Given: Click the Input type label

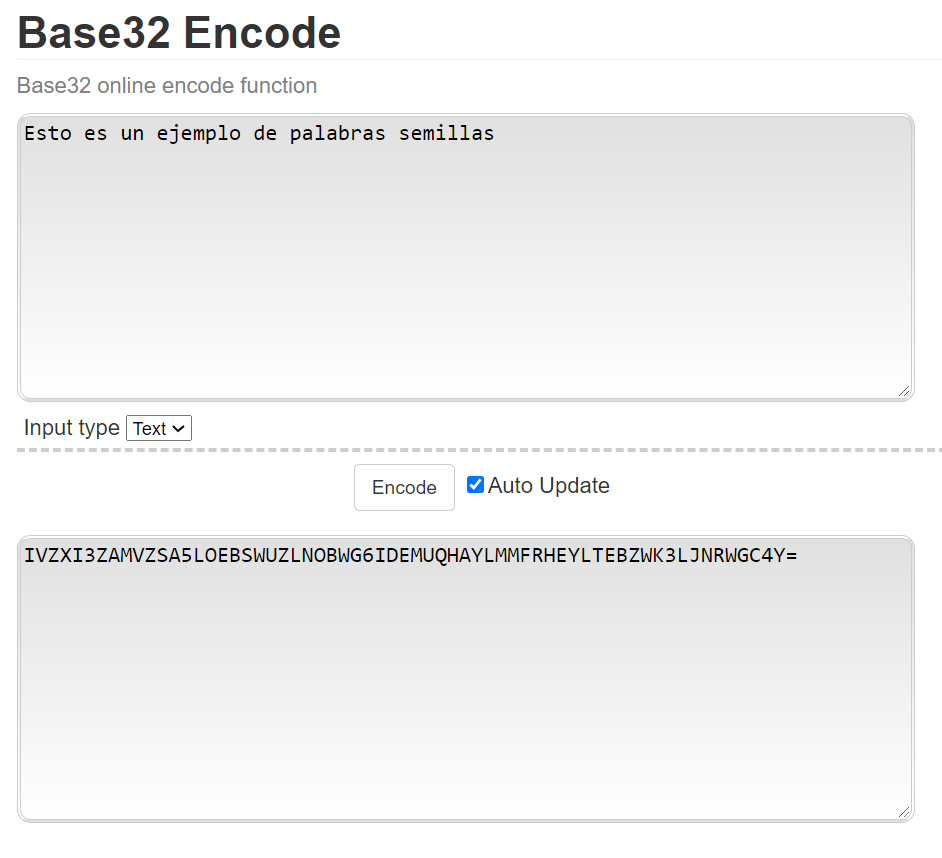Looking at the screenshot, I should point(71,428).
